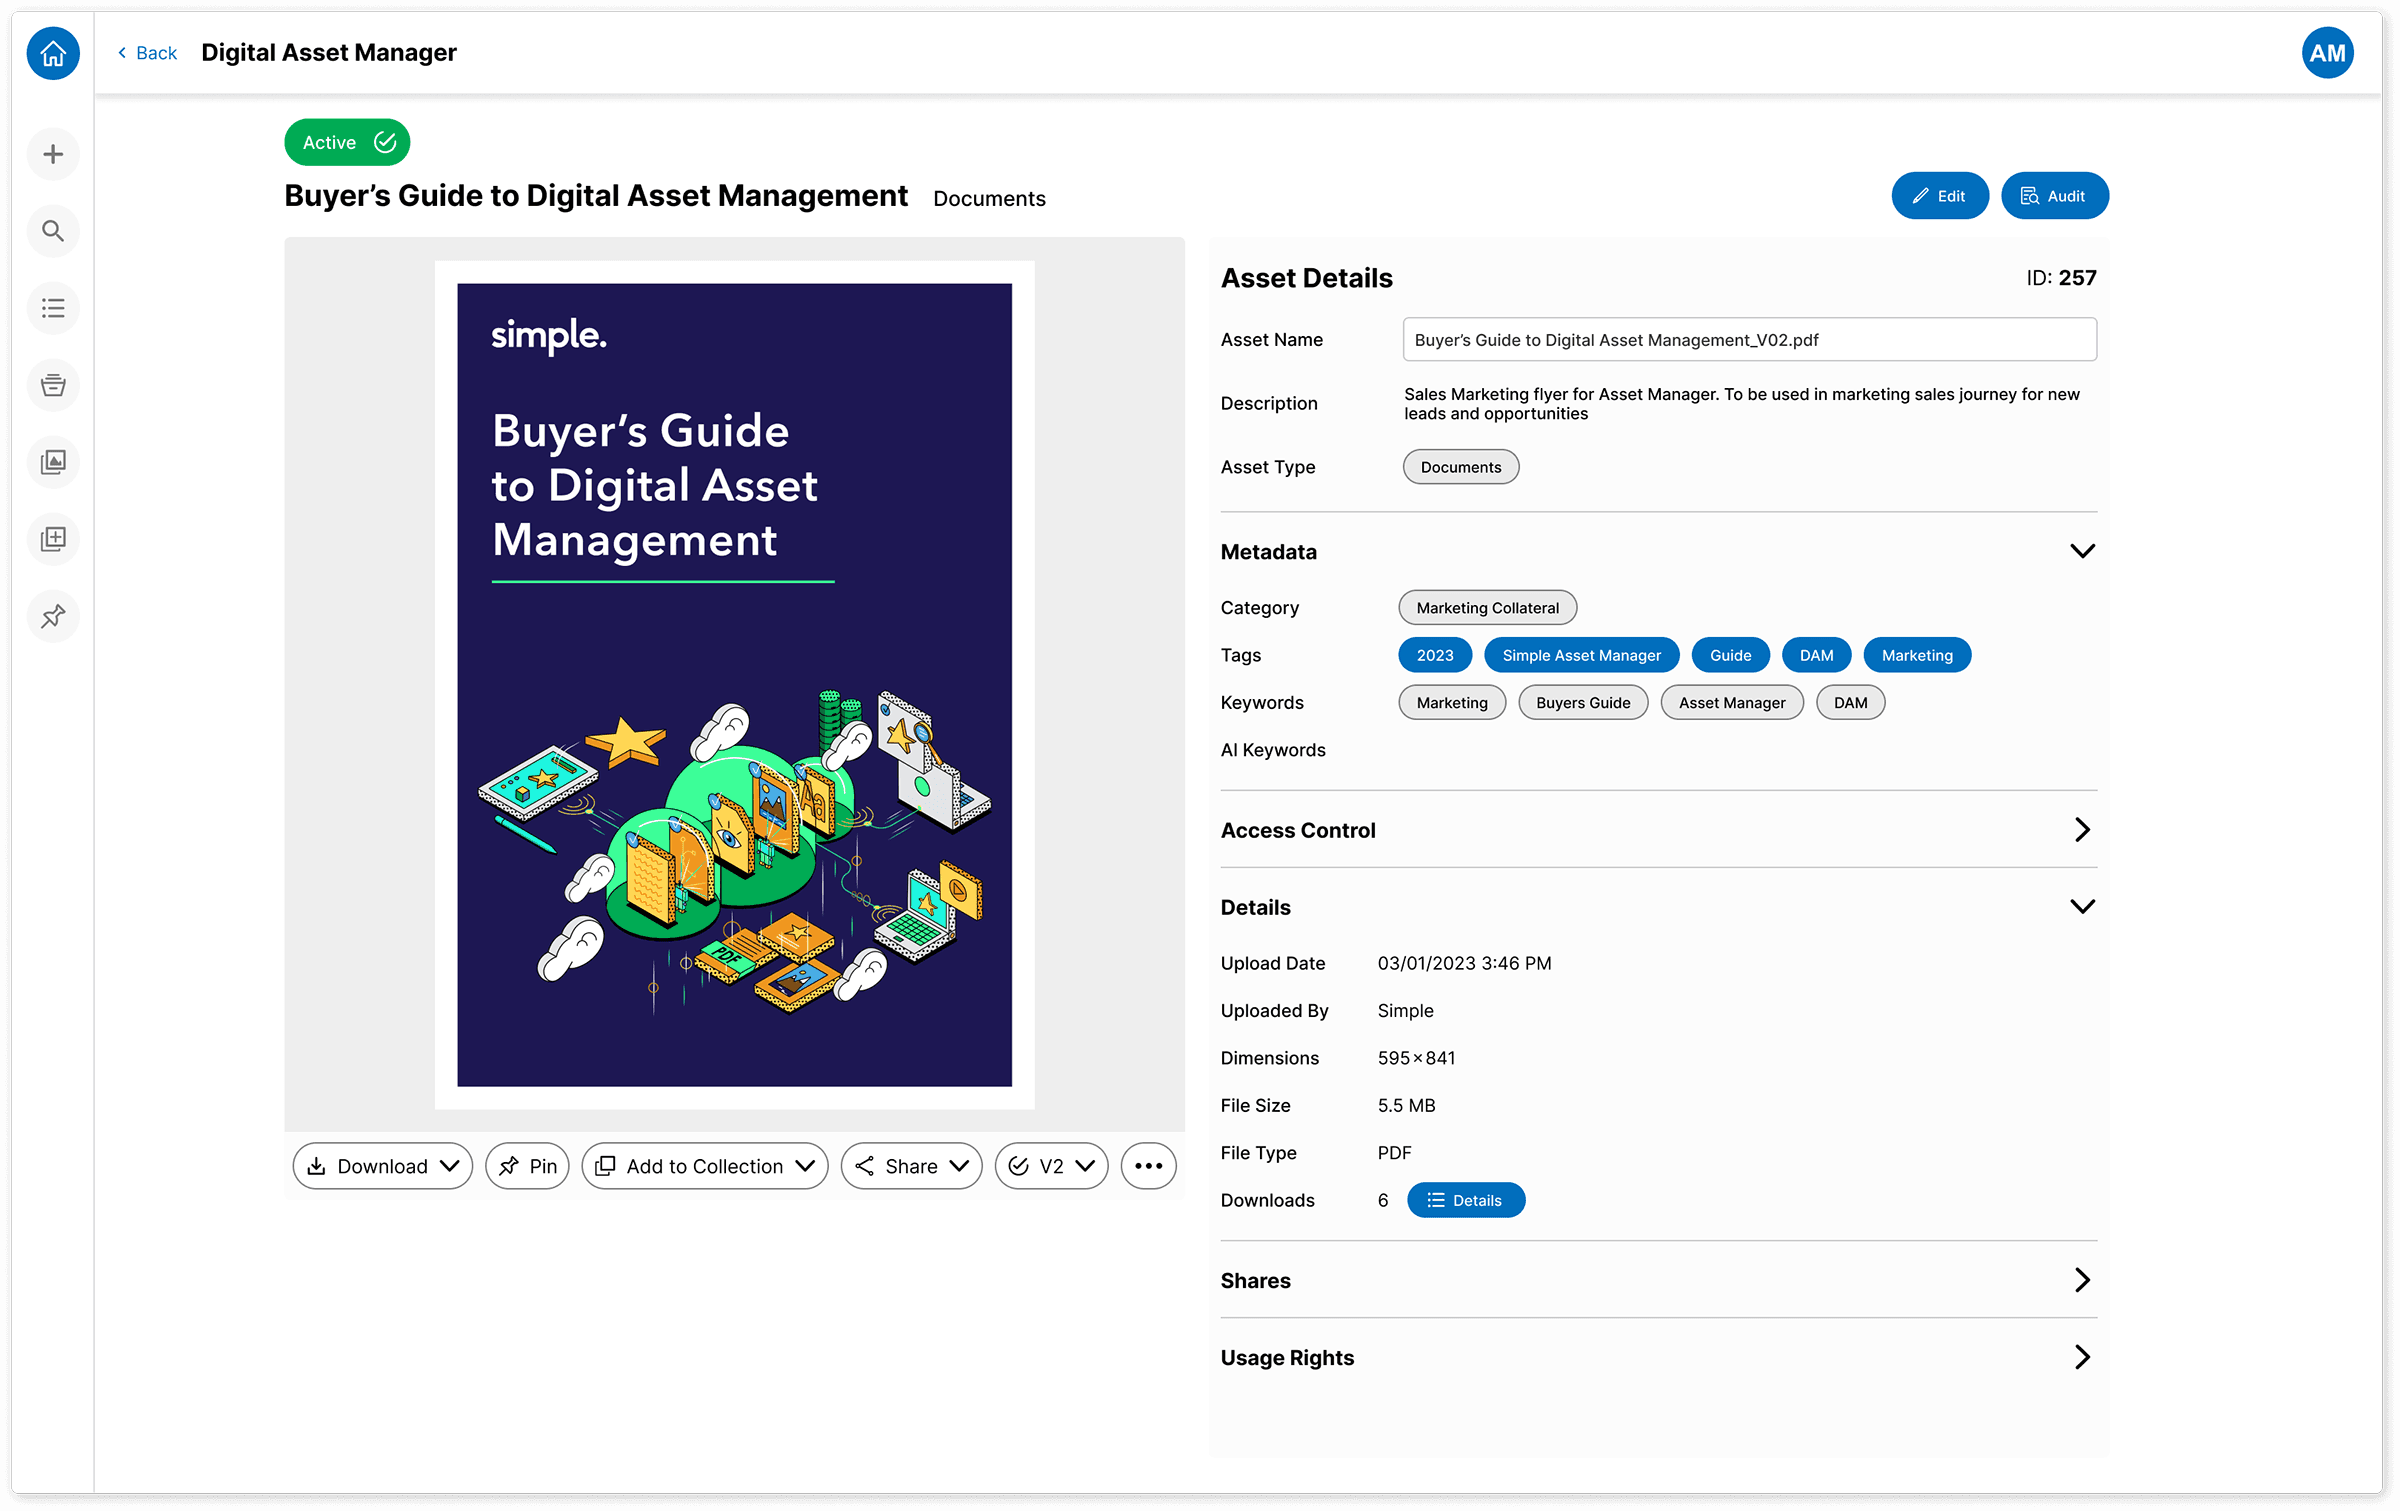
Task: Collapse the Metadata section chevron
Action: [x=2084, y=551]
